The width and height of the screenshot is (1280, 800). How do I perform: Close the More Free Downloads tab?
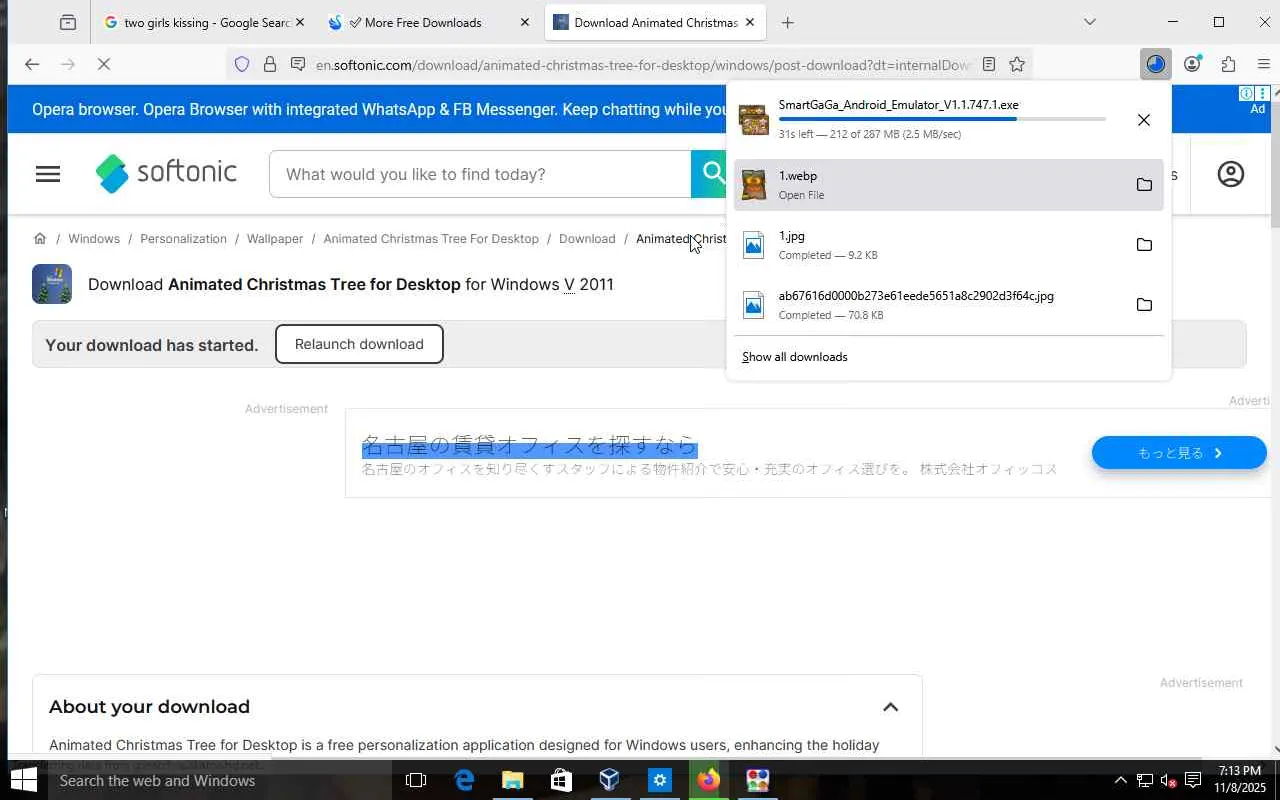525,22
